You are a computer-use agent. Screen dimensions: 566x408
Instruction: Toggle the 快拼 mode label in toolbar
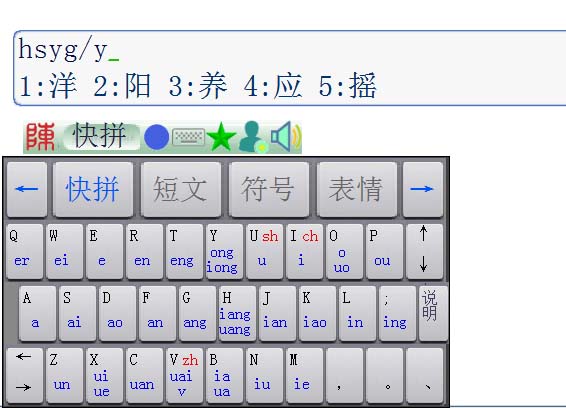[101, 136]
